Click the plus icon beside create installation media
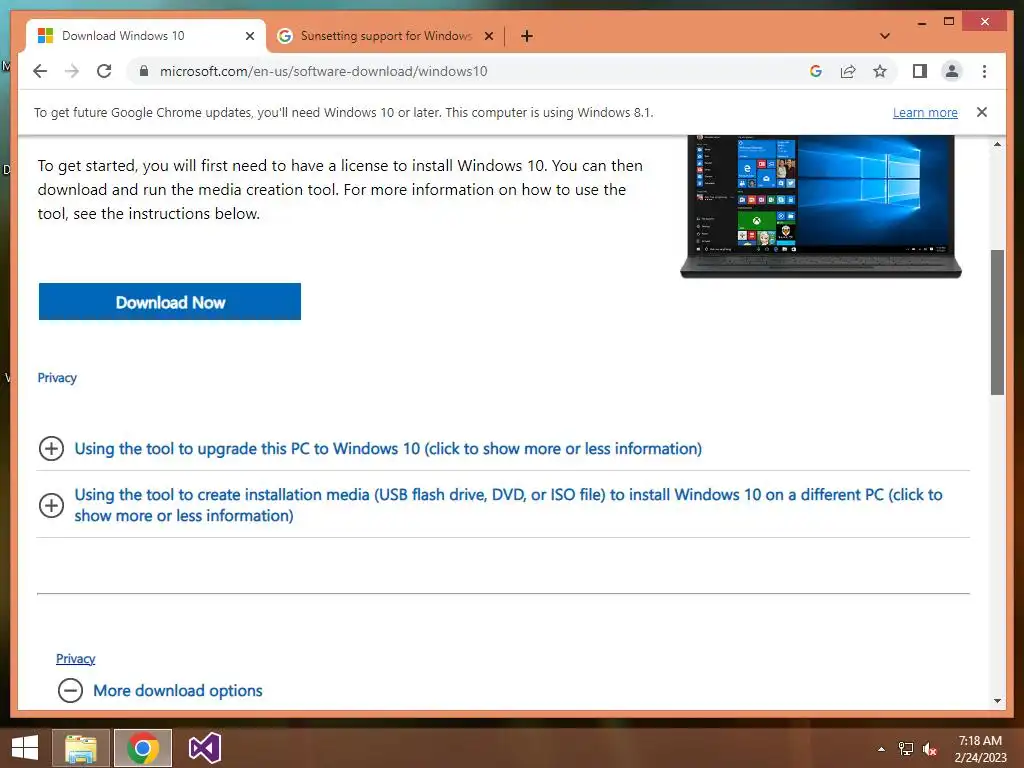This screenshot has width=1024, height=768. tap(52, 505)
